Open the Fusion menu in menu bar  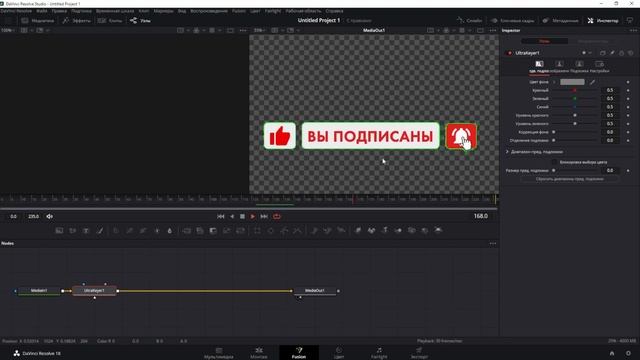tap(239, 11)
